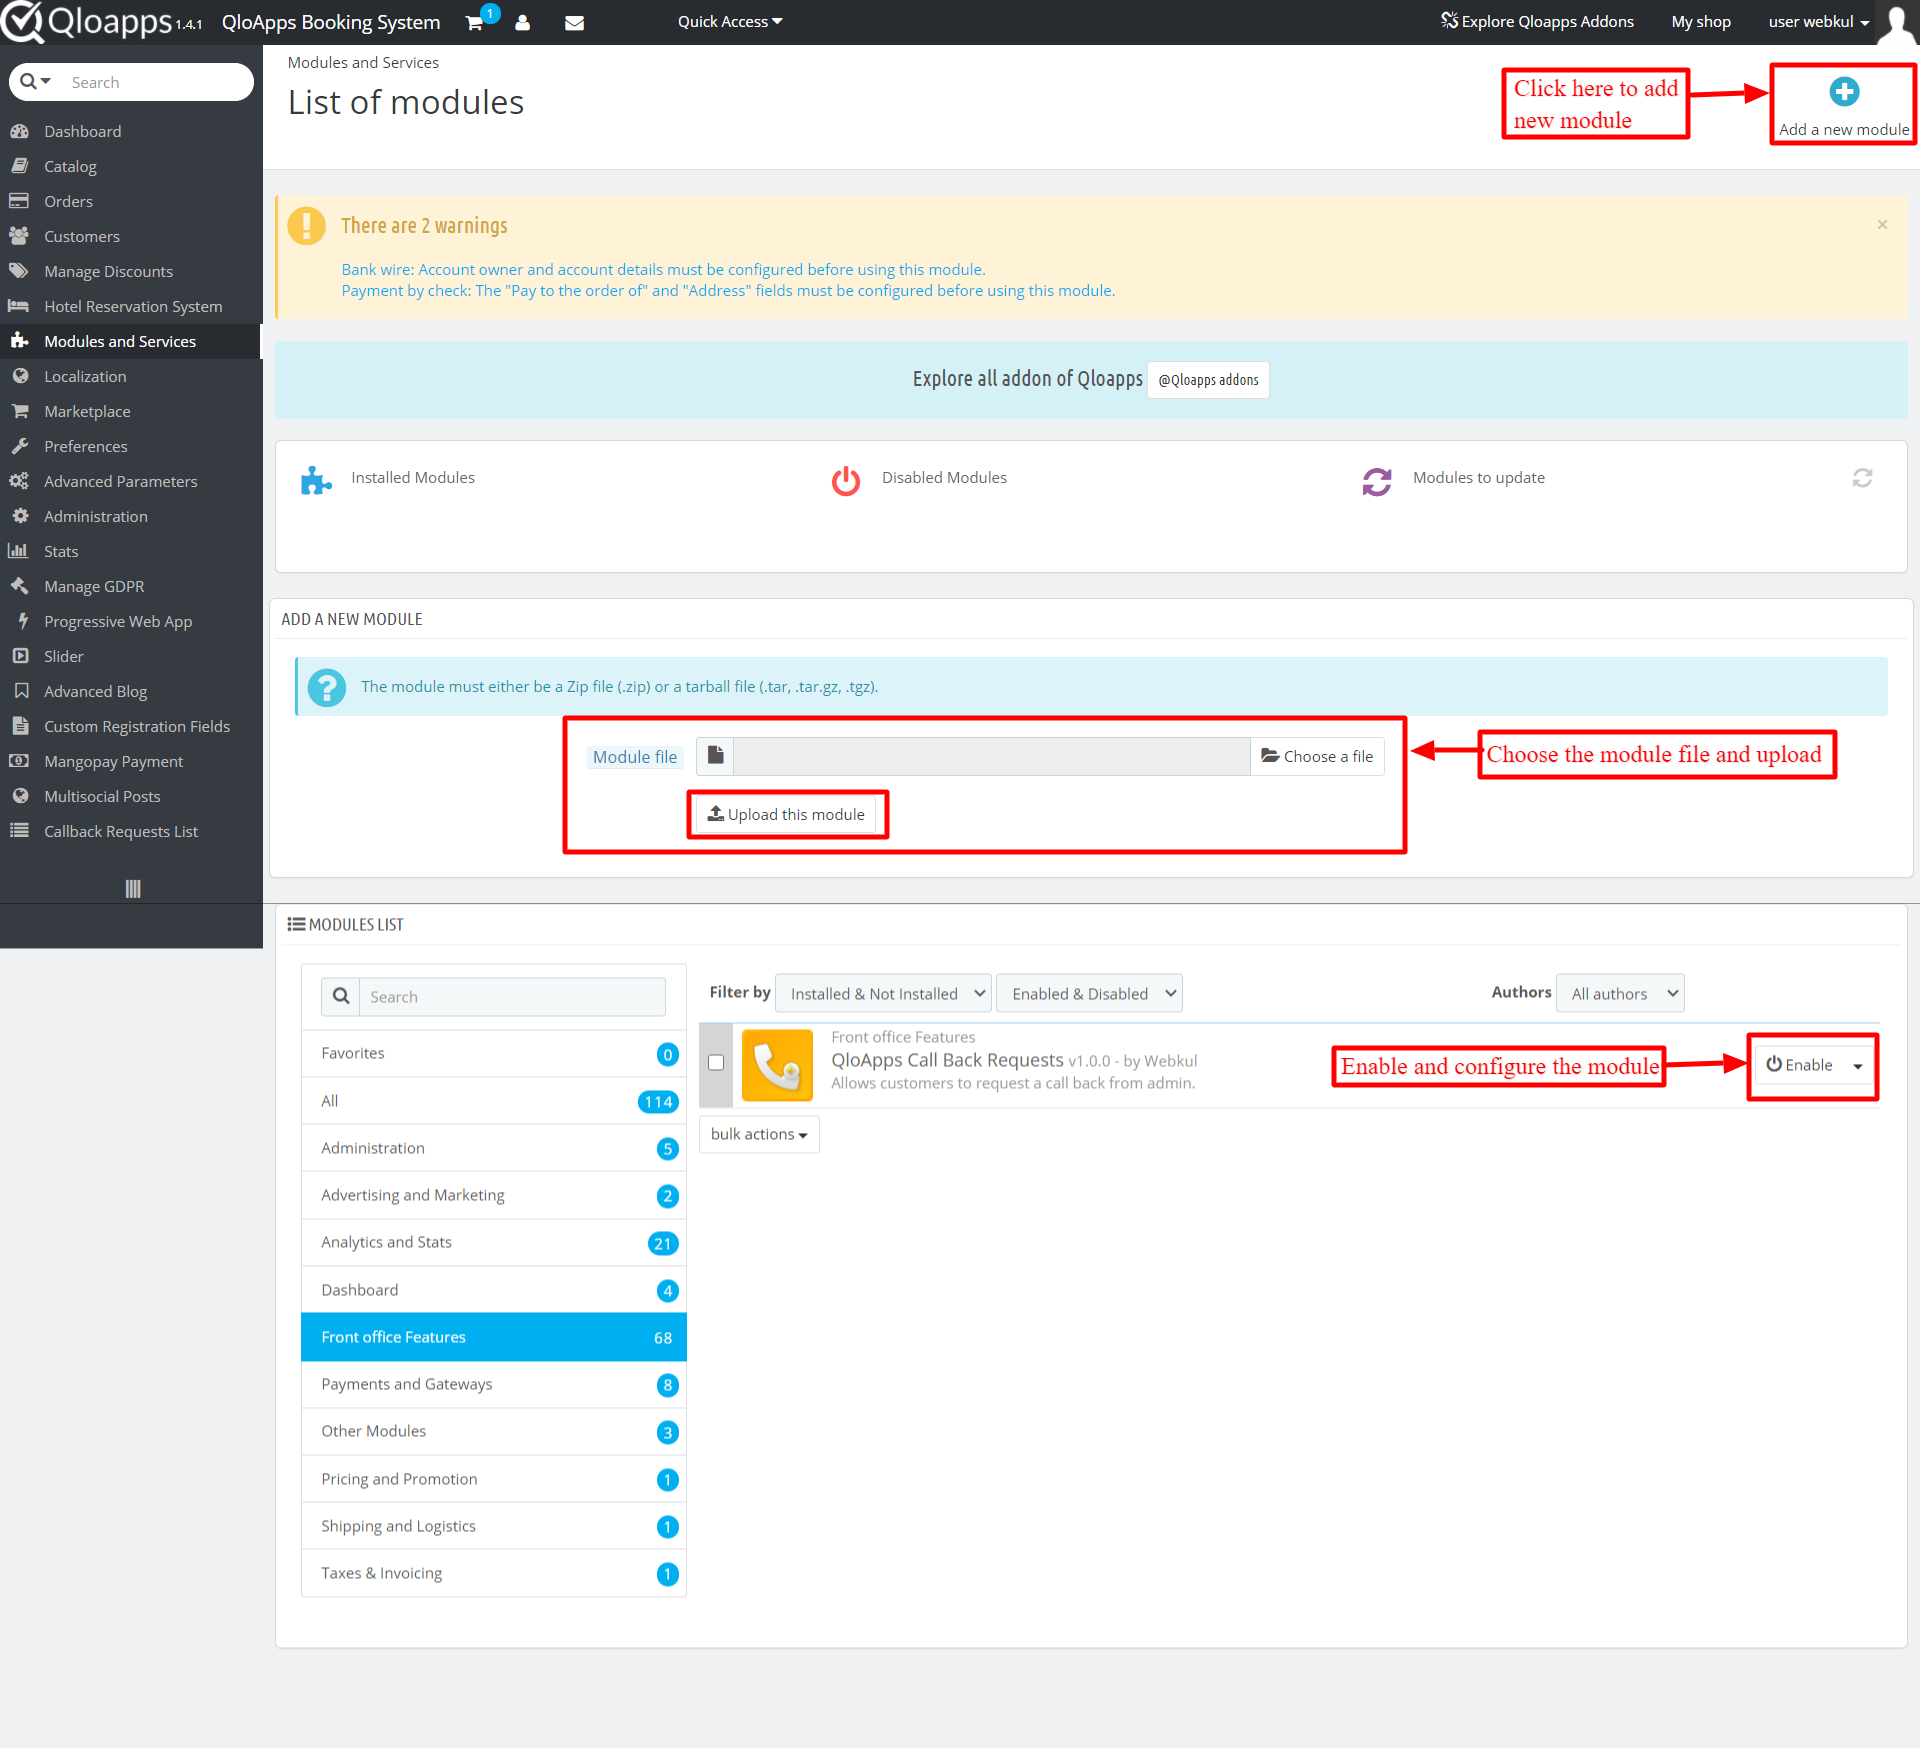Expand the caret next to Enable button
This screenshot has width=1920, height=1748.
click(x=1857, y=1066)
